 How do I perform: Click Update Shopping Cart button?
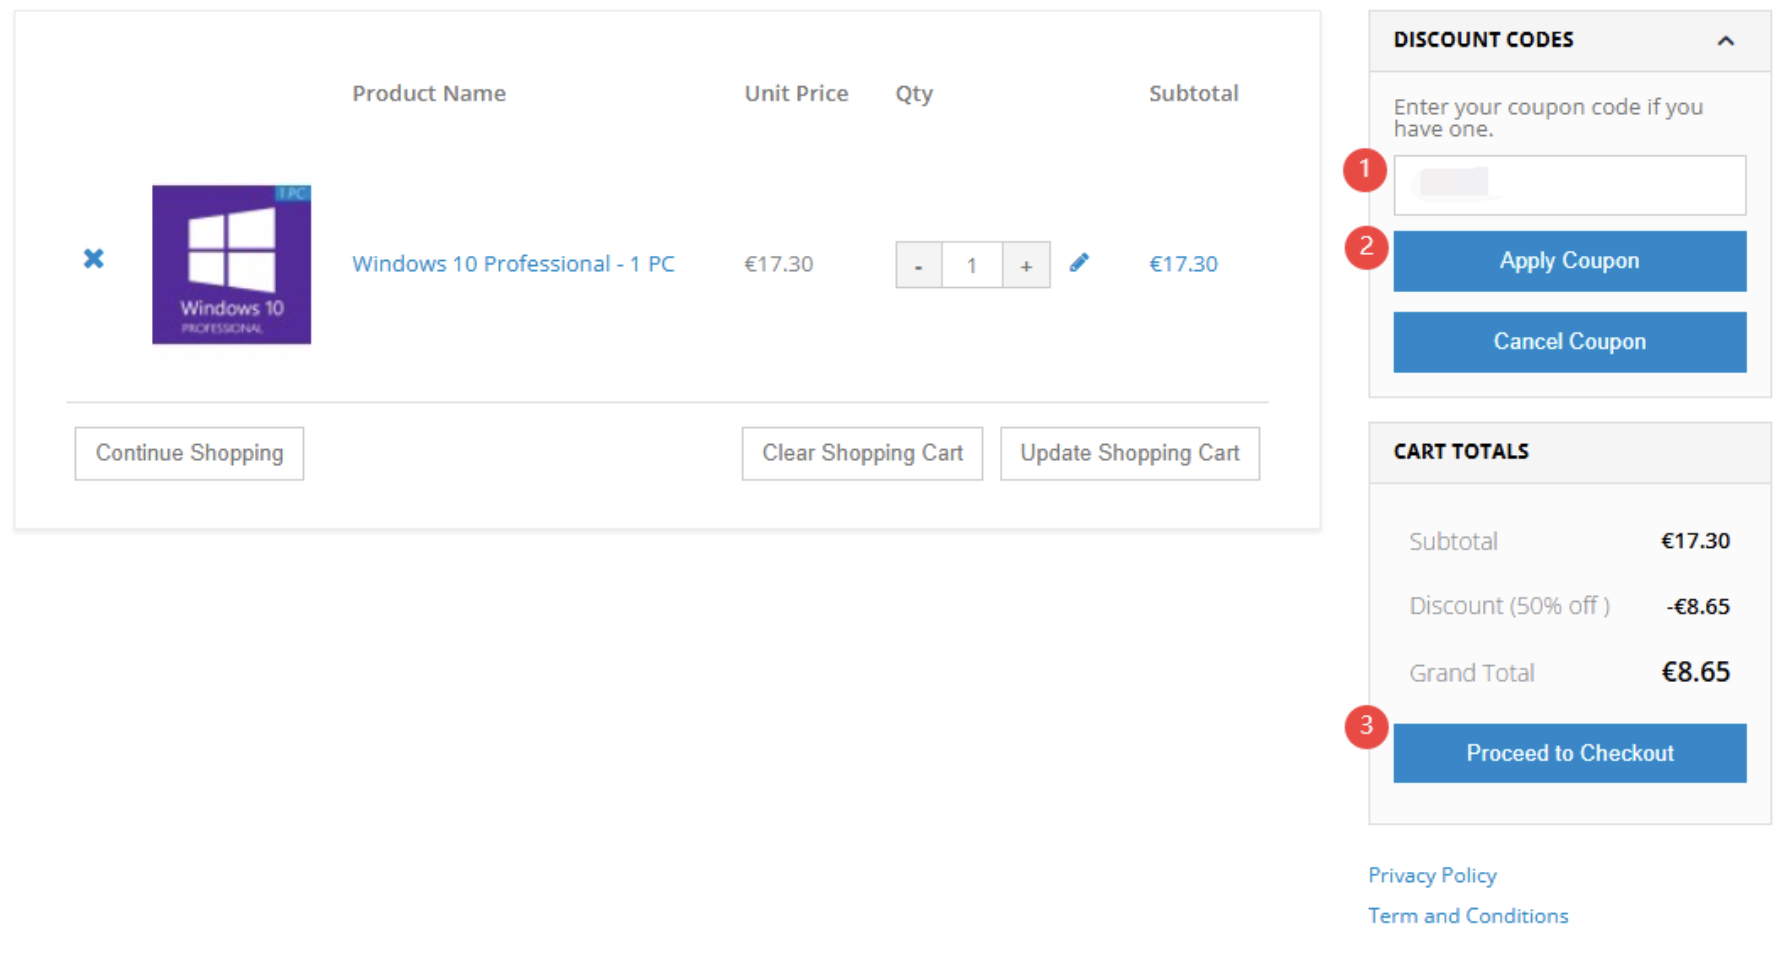coord(1129,453)
